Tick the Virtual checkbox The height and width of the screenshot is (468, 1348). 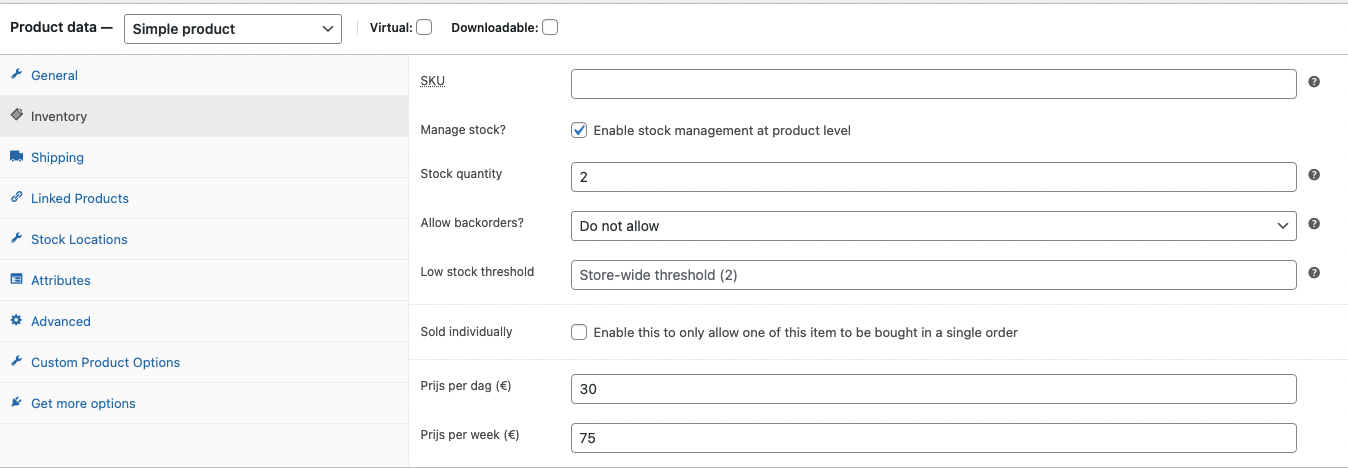coord(424,28)
